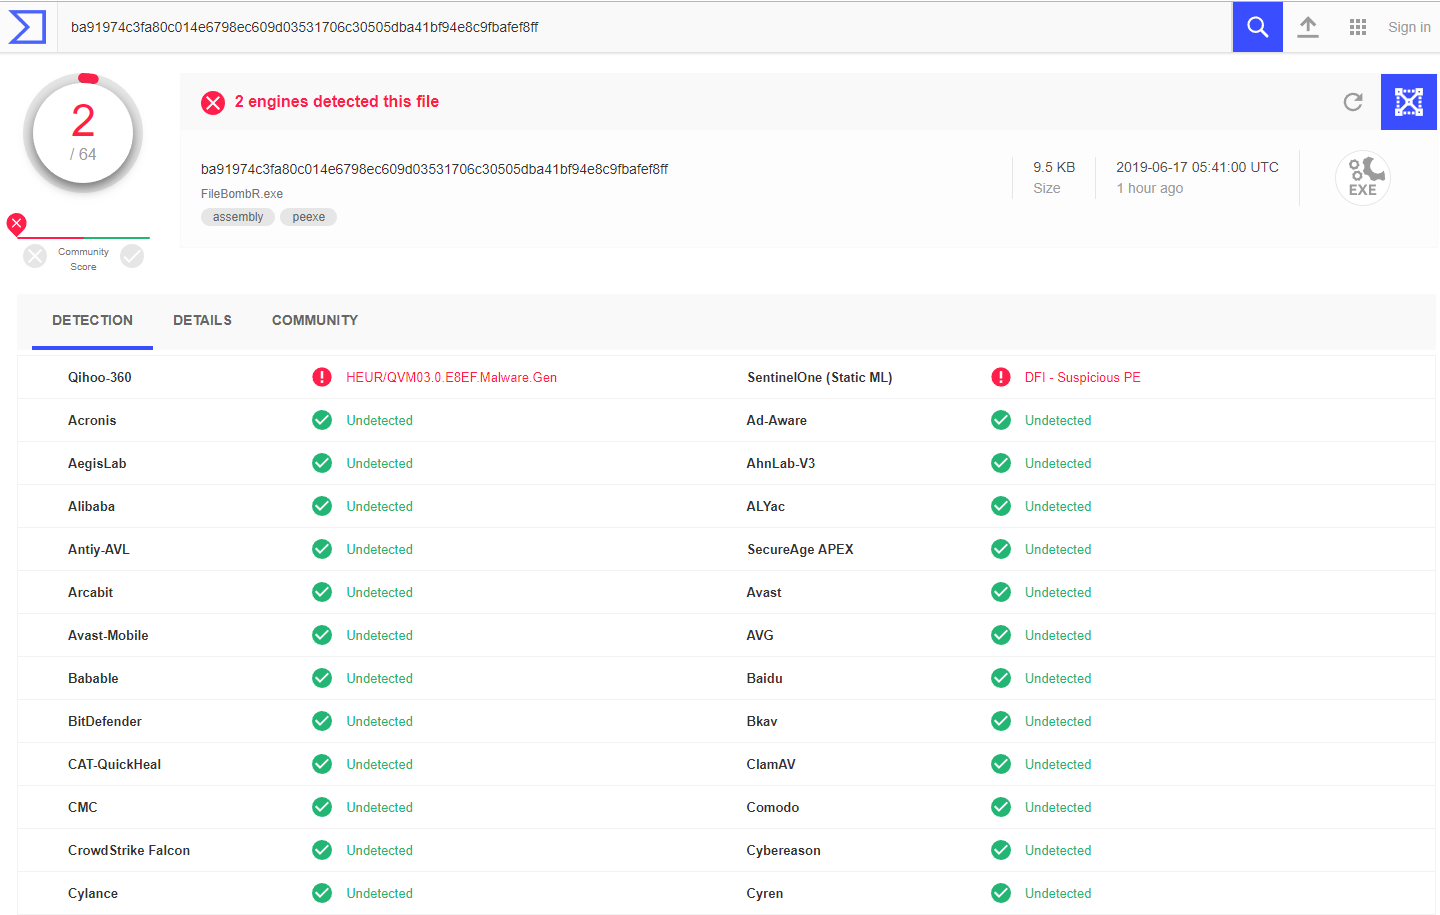Open the upload file arrow icon
The height and width of the screenshot is (915, 1440).
[1308, 27]
